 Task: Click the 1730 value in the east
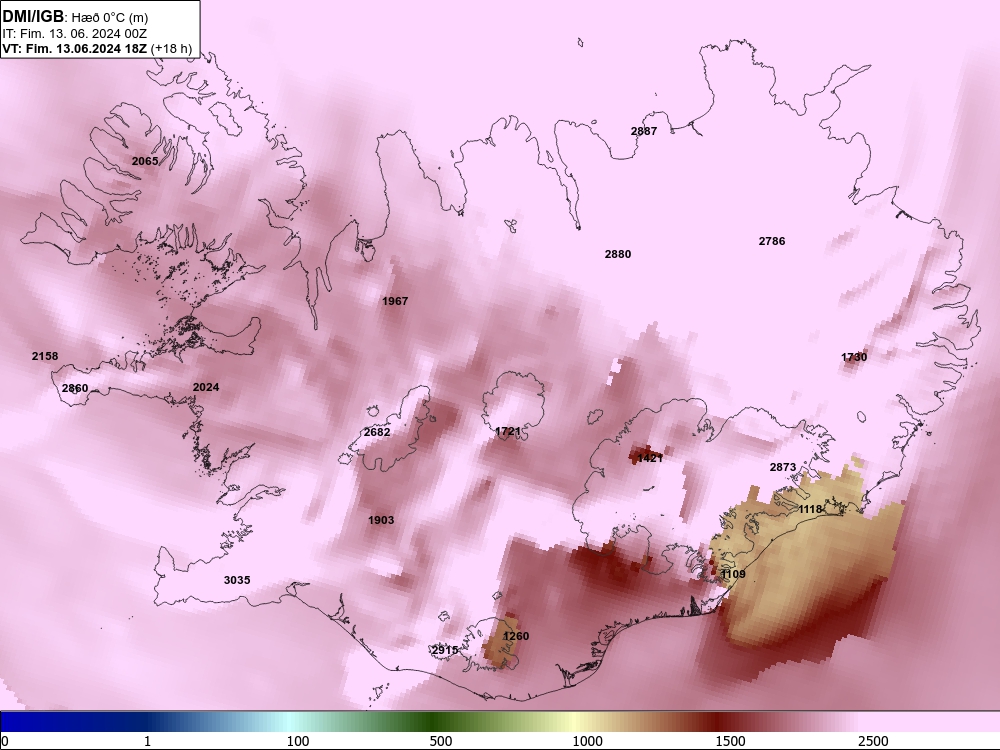click(x=854, y=357)
